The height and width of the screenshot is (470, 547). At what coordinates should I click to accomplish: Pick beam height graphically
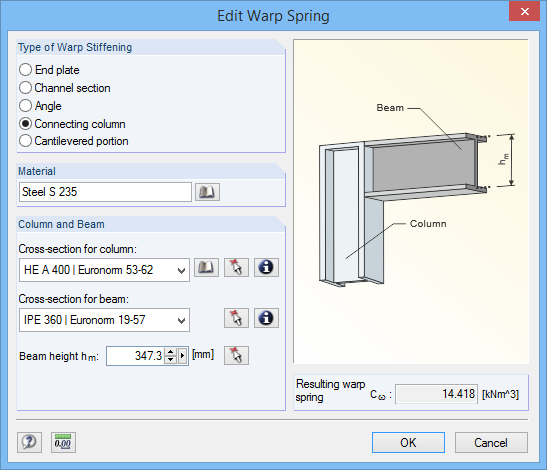236,356
